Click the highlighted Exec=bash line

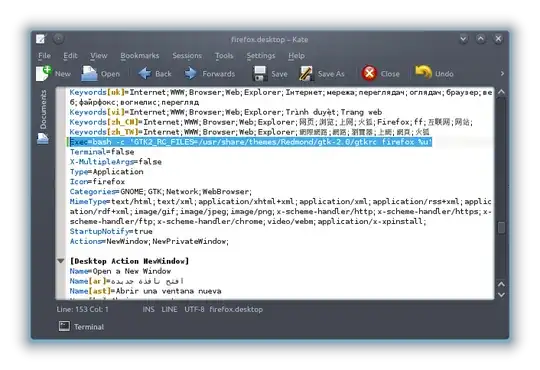tap(251, 142)
